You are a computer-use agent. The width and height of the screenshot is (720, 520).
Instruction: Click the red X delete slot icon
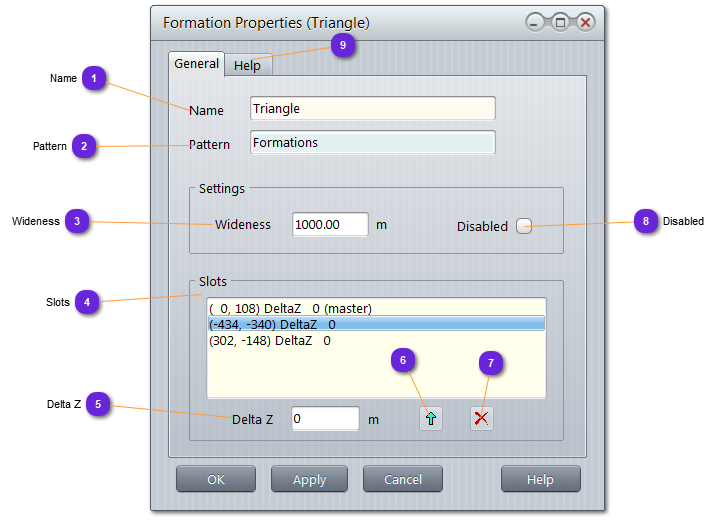[x=482, y=419]
